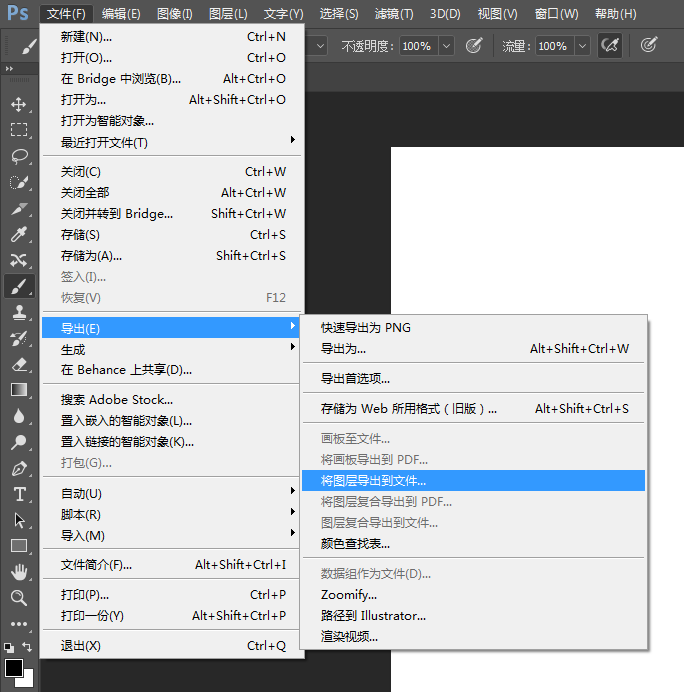Choose New (新建) in File menu
The image size is (684, 692).
[173, 37]
